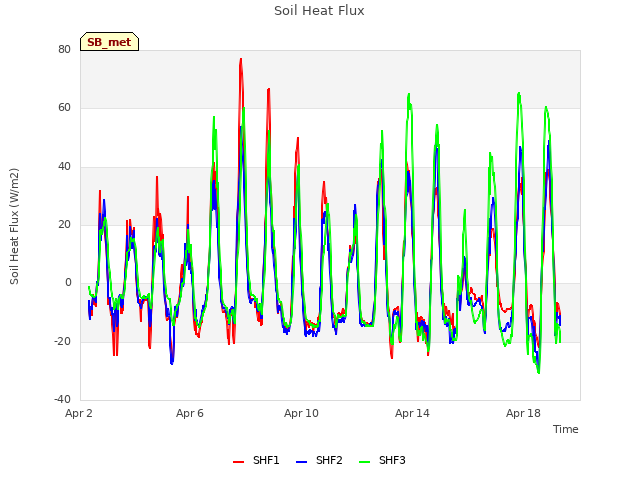Click the highest red SHF1 peak near 77
Screen dimensions: 640x480
point(241,60)
